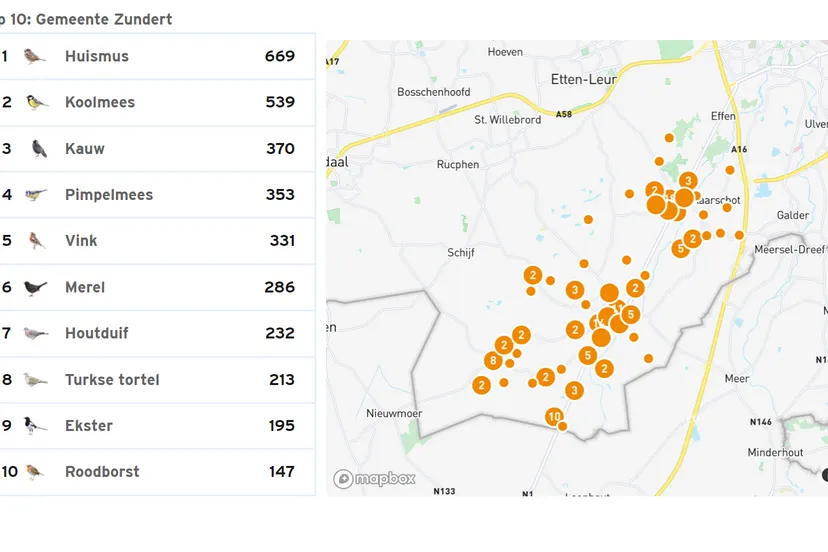Select the Huismus row label
This screenshot has width=828, height=552.
coord(97,56)
